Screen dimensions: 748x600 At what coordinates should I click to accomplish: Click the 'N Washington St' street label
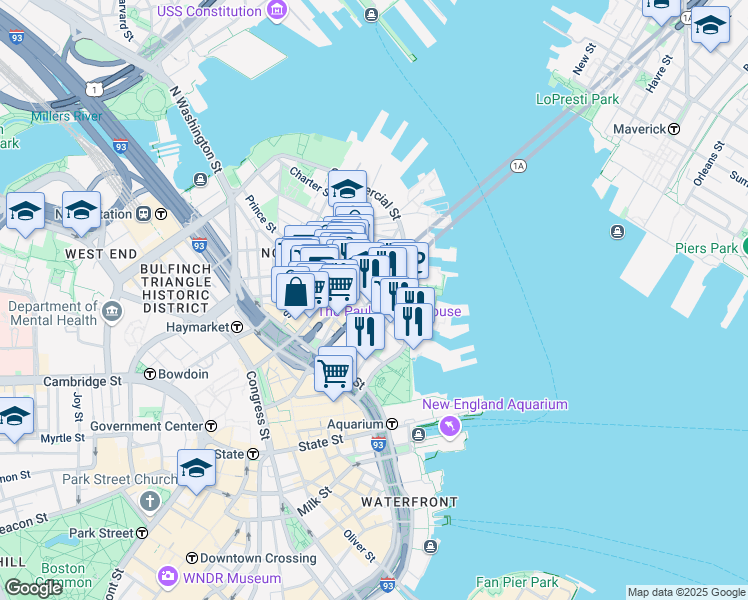pos(196,129)
